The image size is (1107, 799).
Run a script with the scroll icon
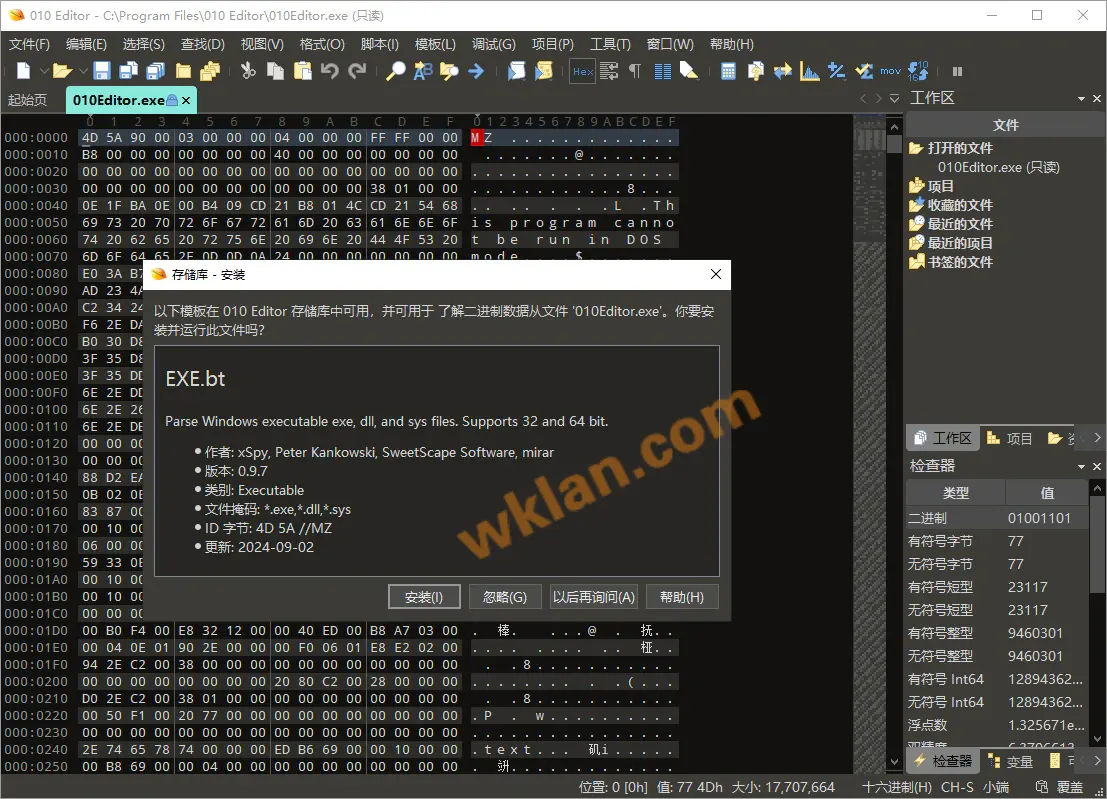pos(516,71)
